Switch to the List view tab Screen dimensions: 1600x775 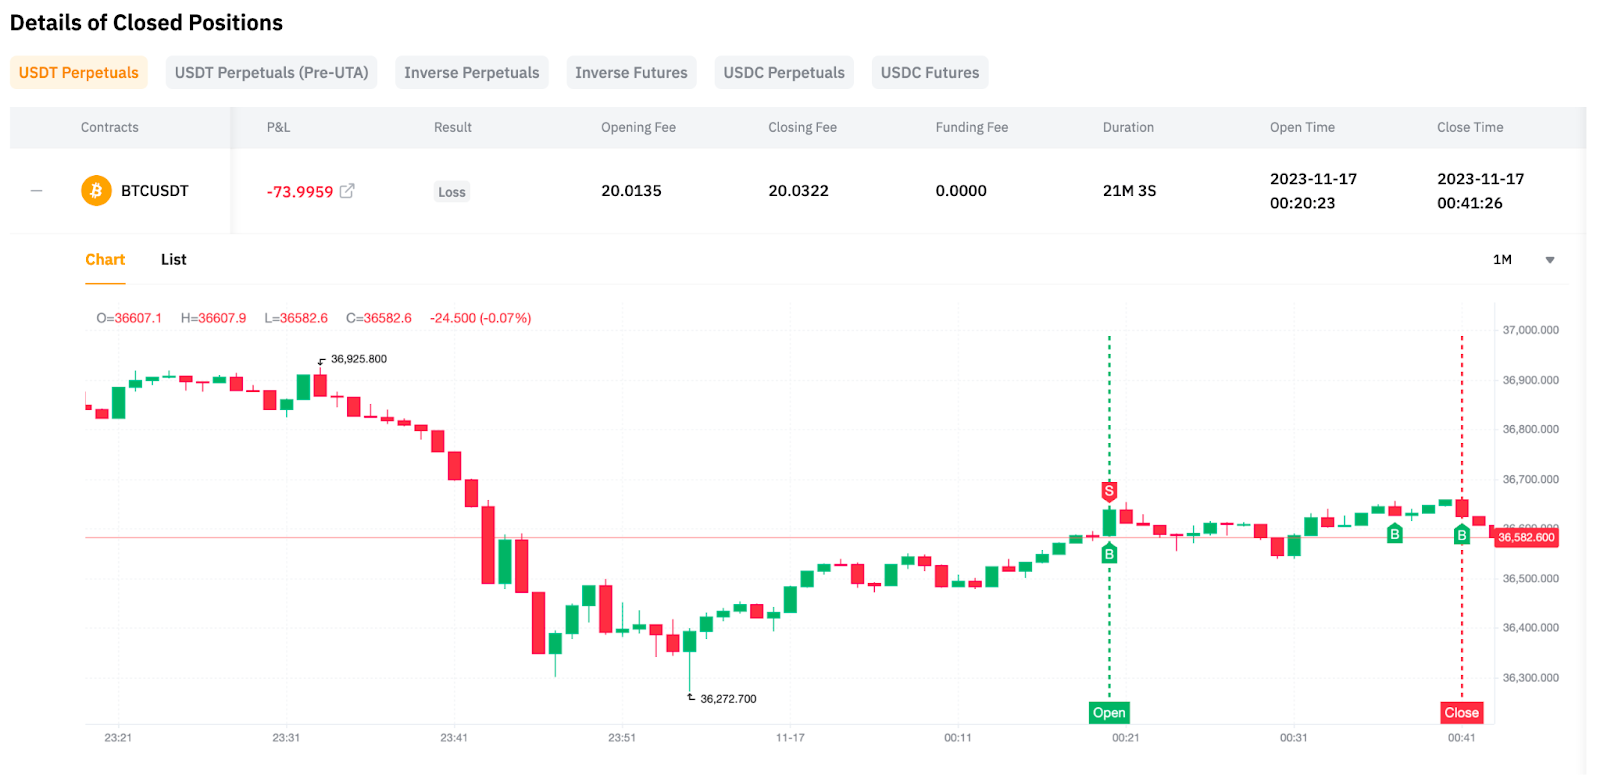pyautogui.click(x=173, y=260)
